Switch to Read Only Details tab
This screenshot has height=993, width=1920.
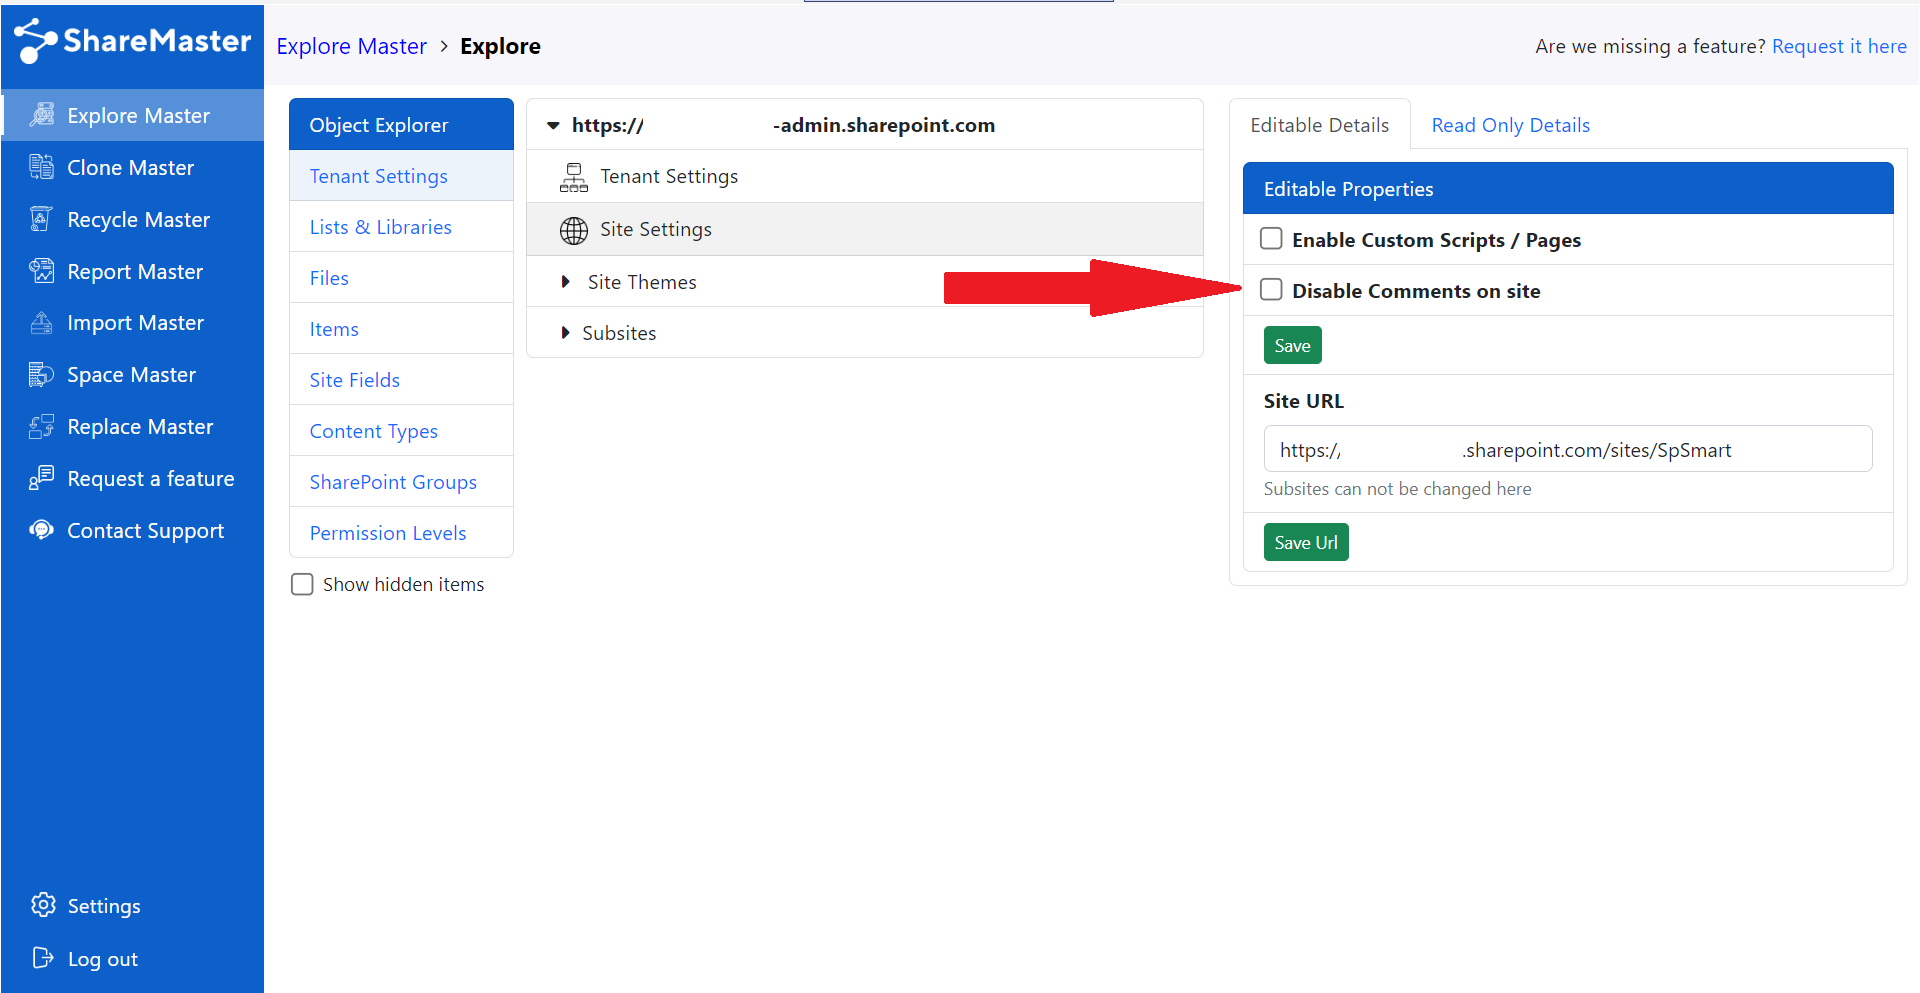1510,125
